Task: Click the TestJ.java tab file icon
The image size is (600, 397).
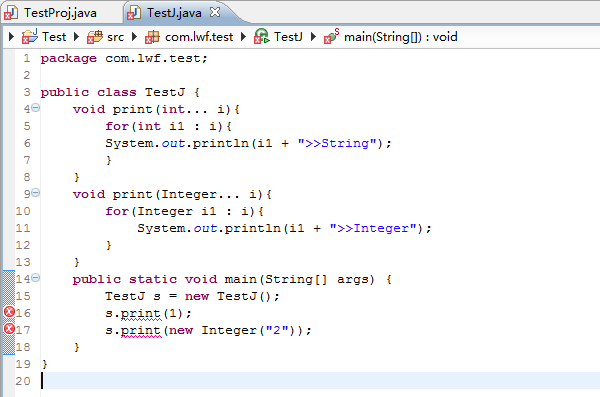Action: click(134, 13)
